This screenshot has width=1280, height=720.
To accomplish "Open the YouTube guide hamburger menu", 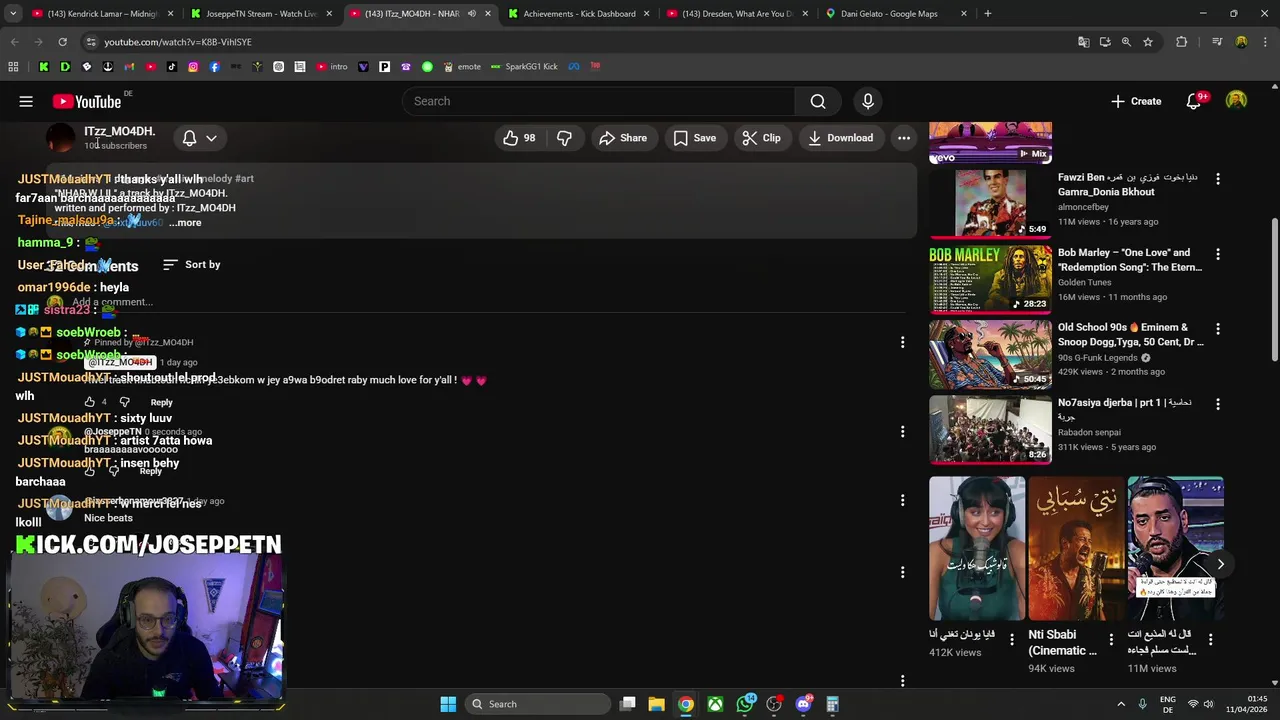I will tap(26, 101).
